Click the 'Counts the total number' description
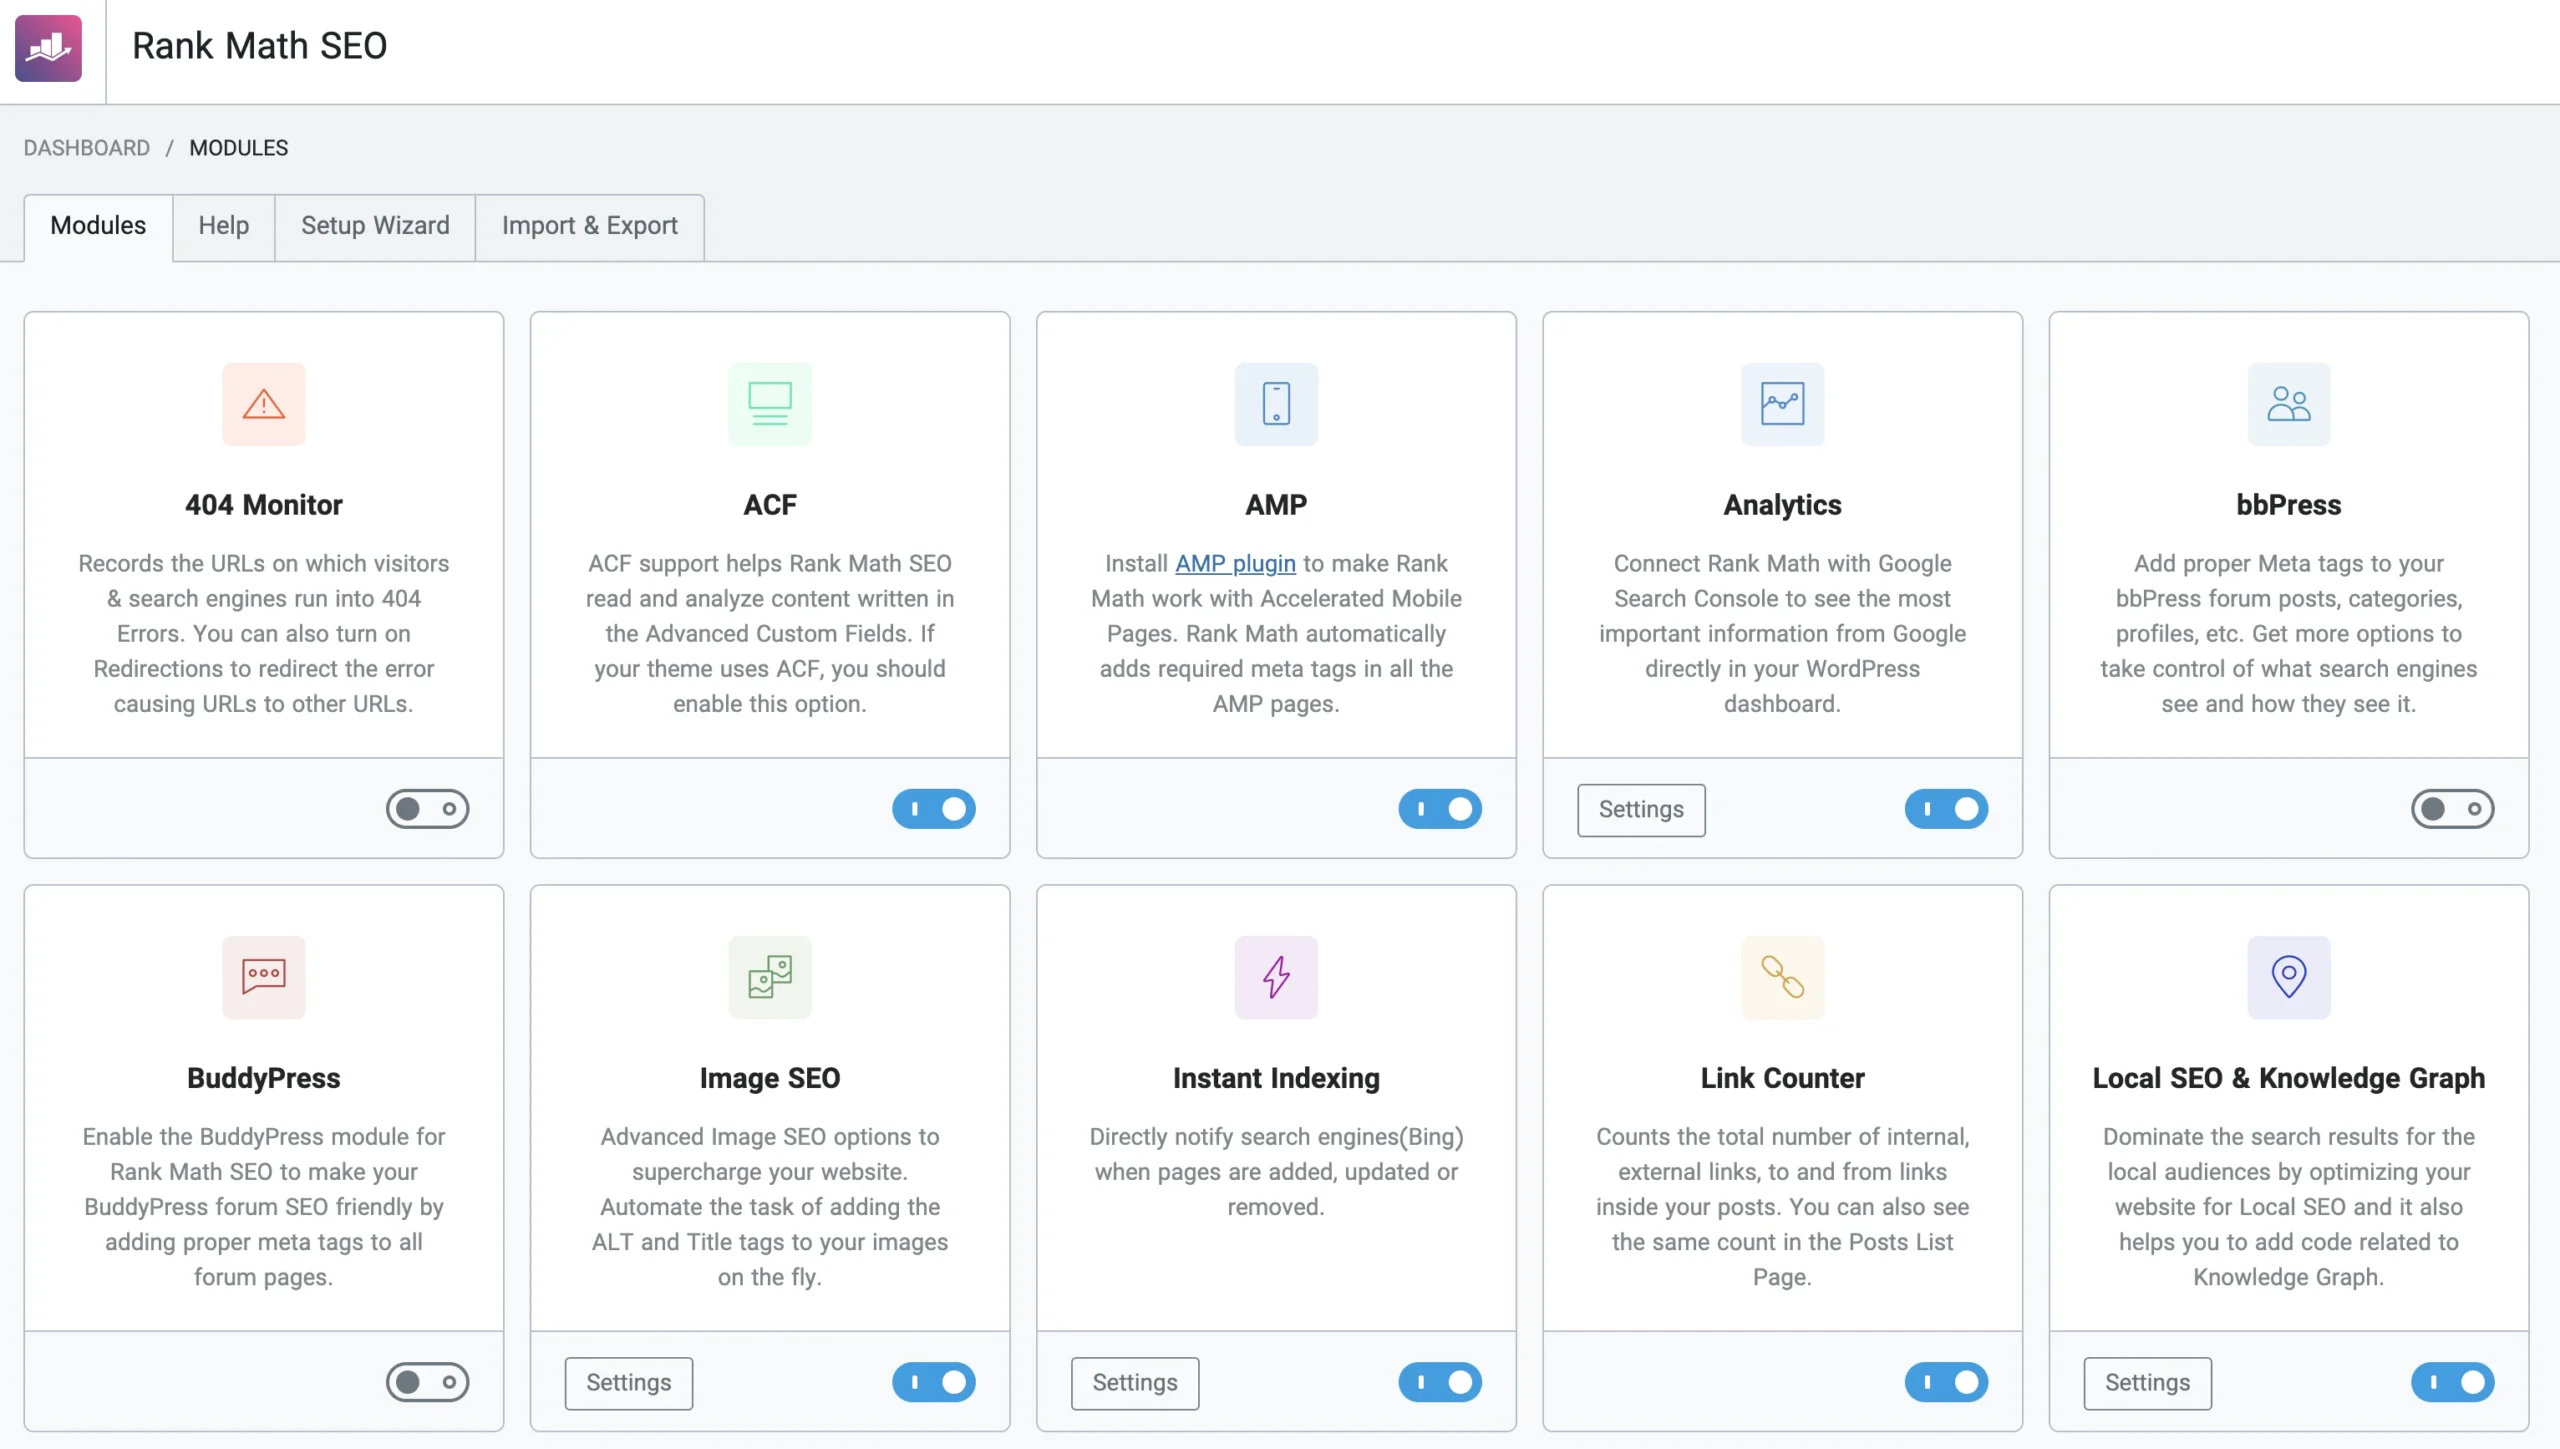 click(1782, 1207)
